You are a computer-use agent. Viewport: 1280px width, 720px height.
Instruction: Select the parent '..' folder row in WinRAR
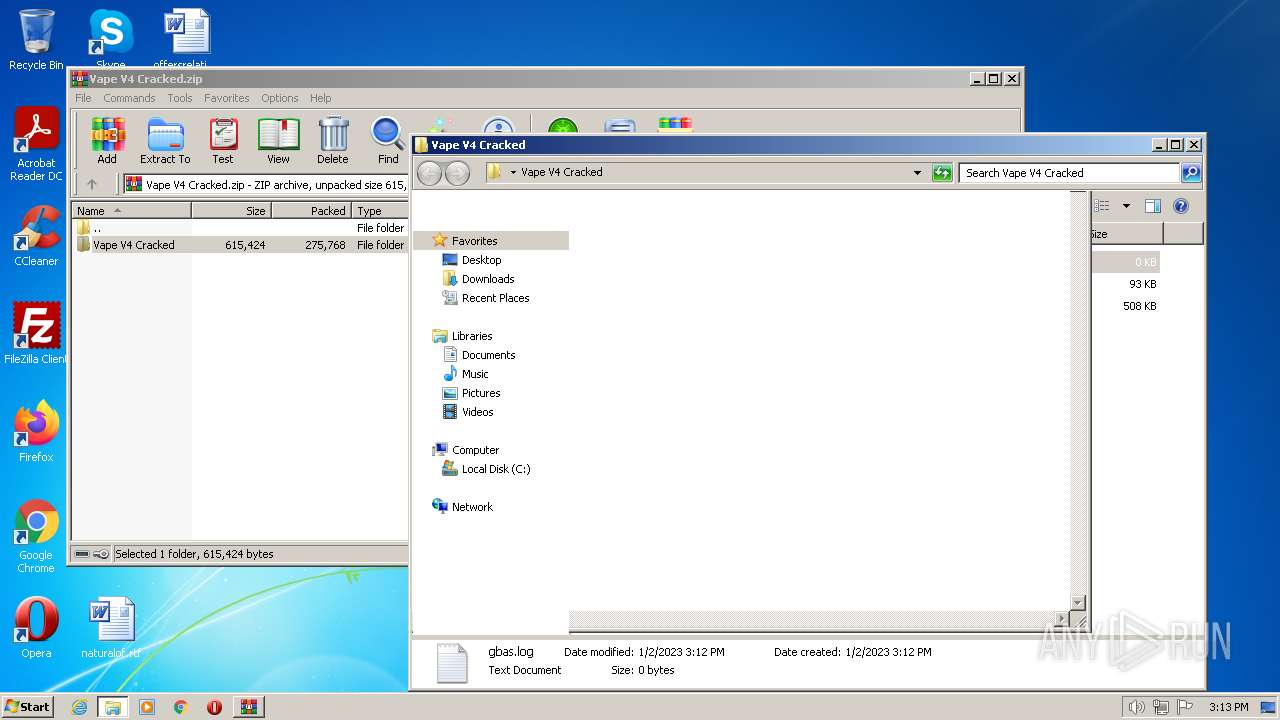[x=240, y=228]
